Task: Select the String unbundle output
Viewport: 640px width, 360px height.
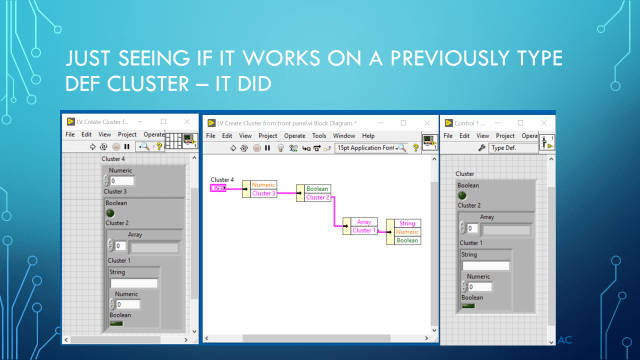Action: (x=407, y=223)
